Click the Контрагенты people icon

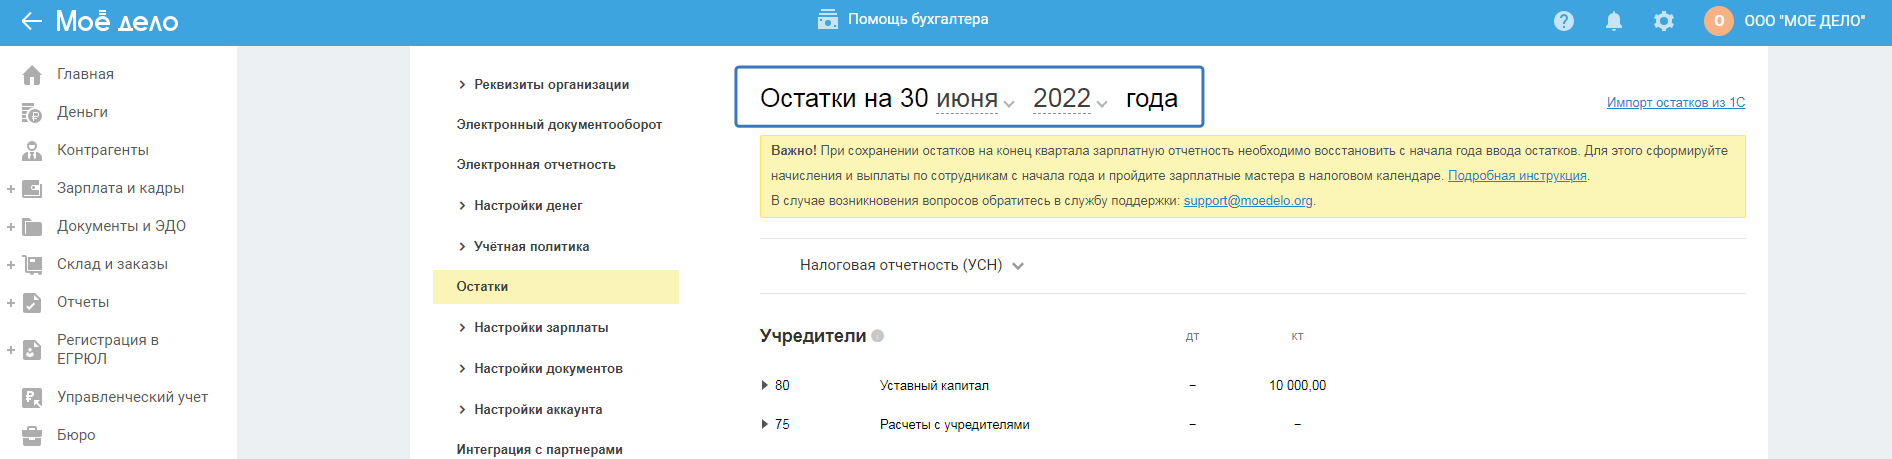point(32,151)
